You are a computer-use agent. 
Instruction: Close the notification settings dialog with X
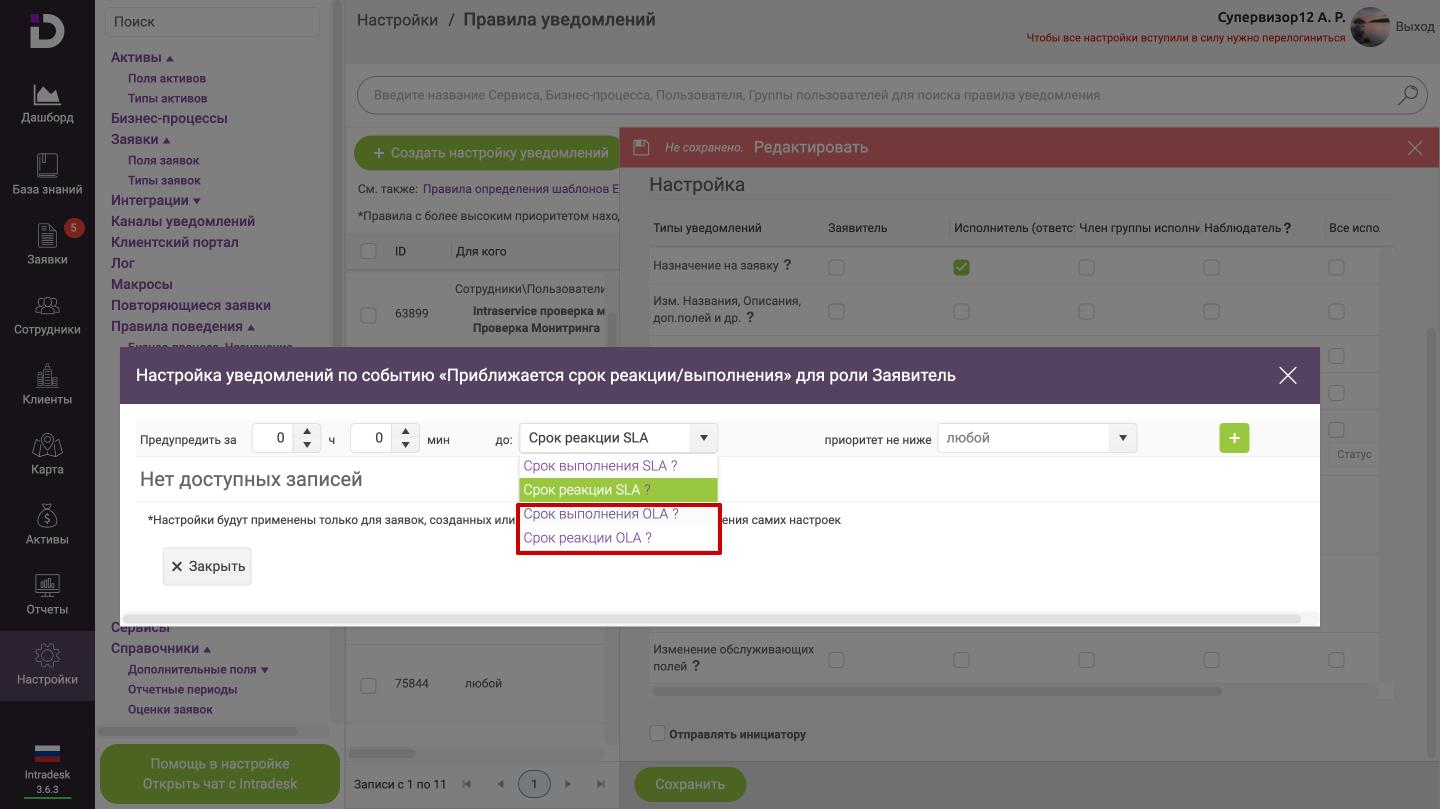coord(1287,375)
